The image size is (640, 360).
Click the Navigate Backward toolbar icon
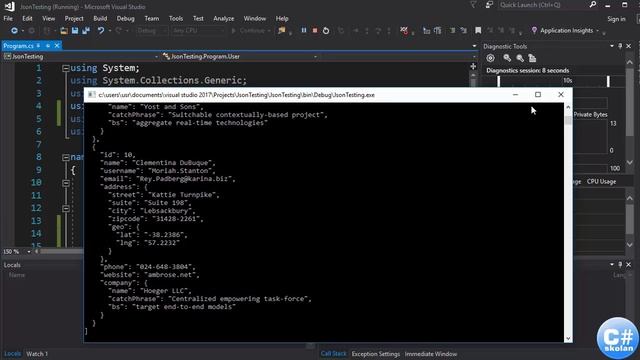[14, 31]
